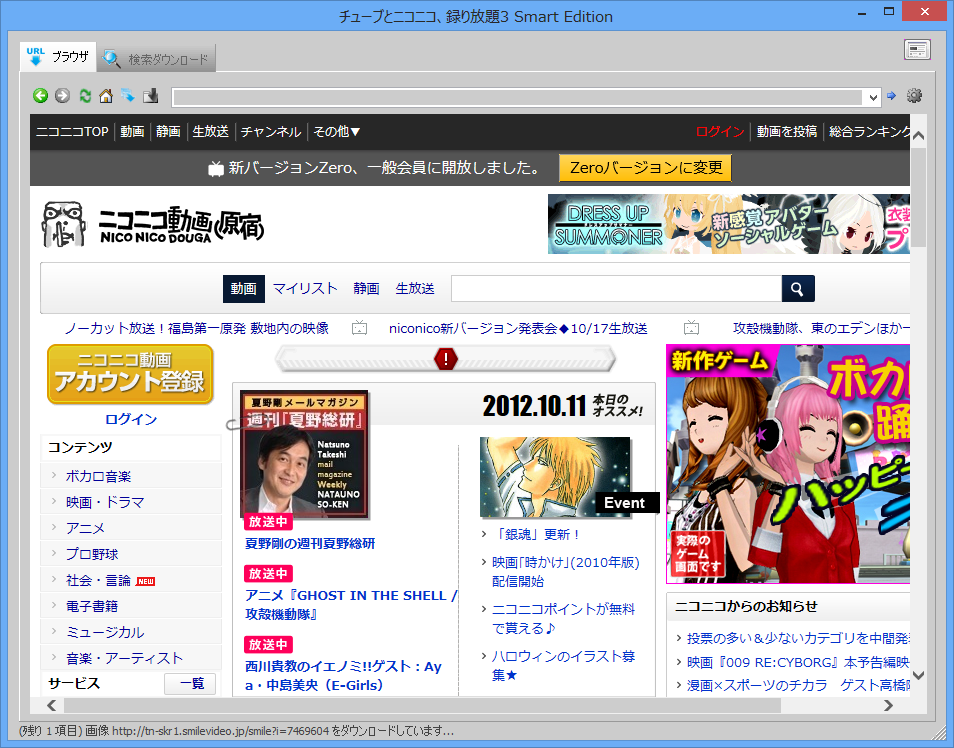Click the niconico新バージョン発表会 headline
This screenshot has height=748, width=954.
(518, 328)
